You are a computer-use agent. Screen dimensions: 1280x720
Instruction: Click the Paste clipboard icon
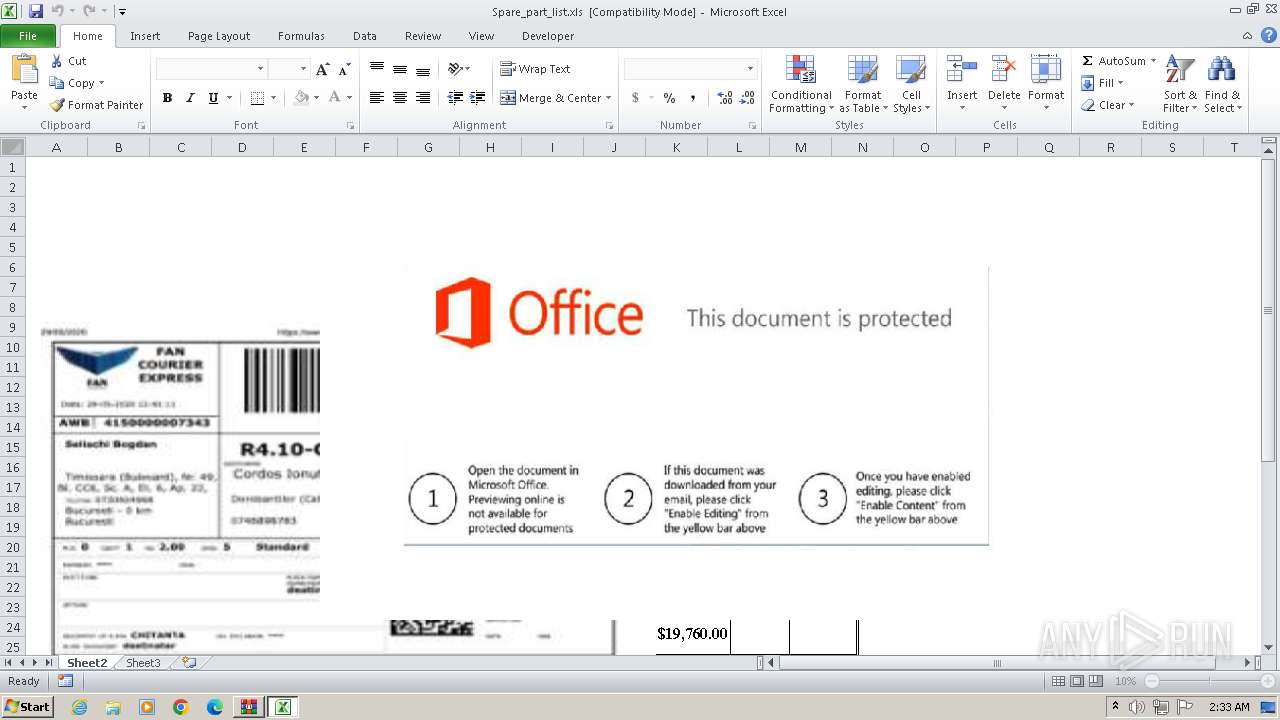coord(24,70)
